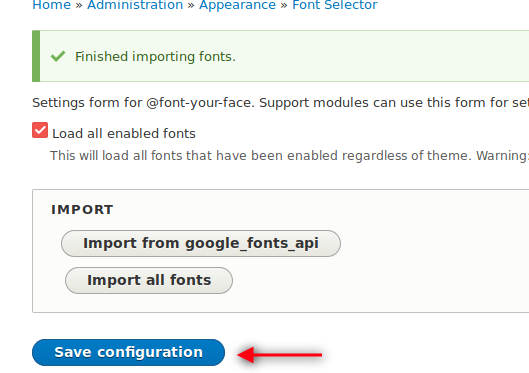
Task: Click the 'Settings form for @font-your-face' text
Action: click(x=143, y=103)
